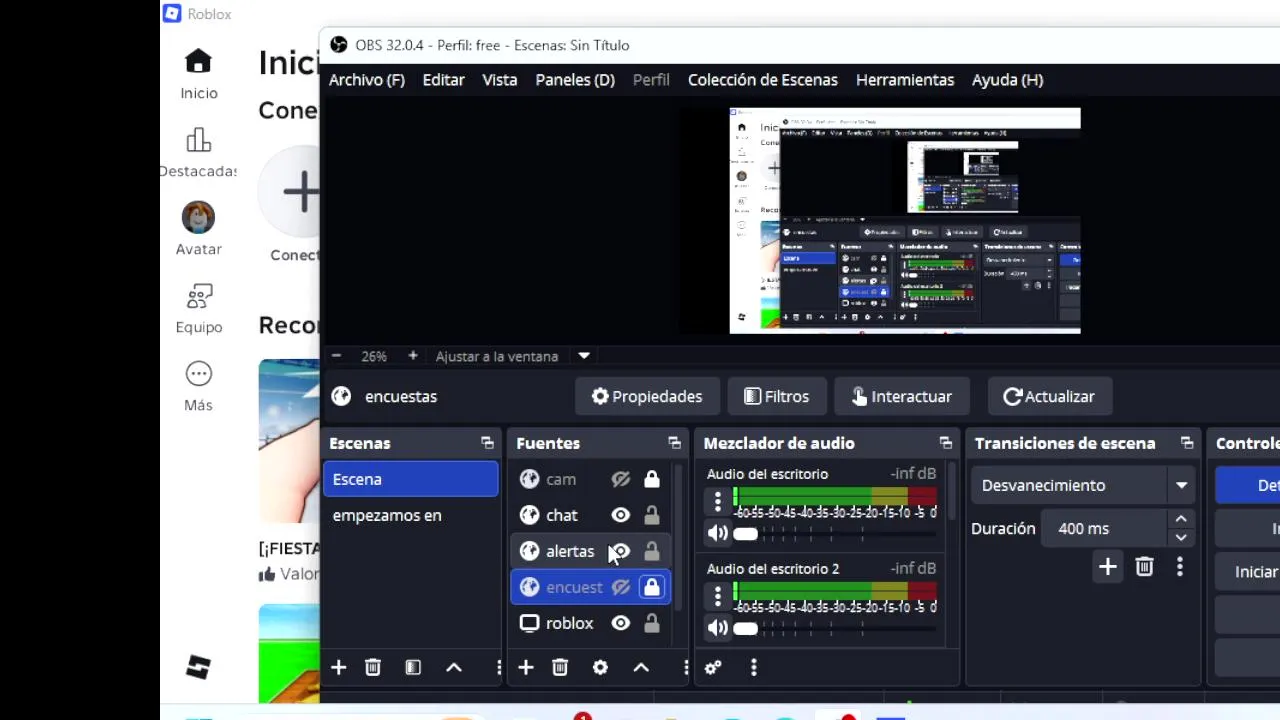Move scene up with arrow icon
The width and height of the screenshot is (1280, 720).
(454, 667)
